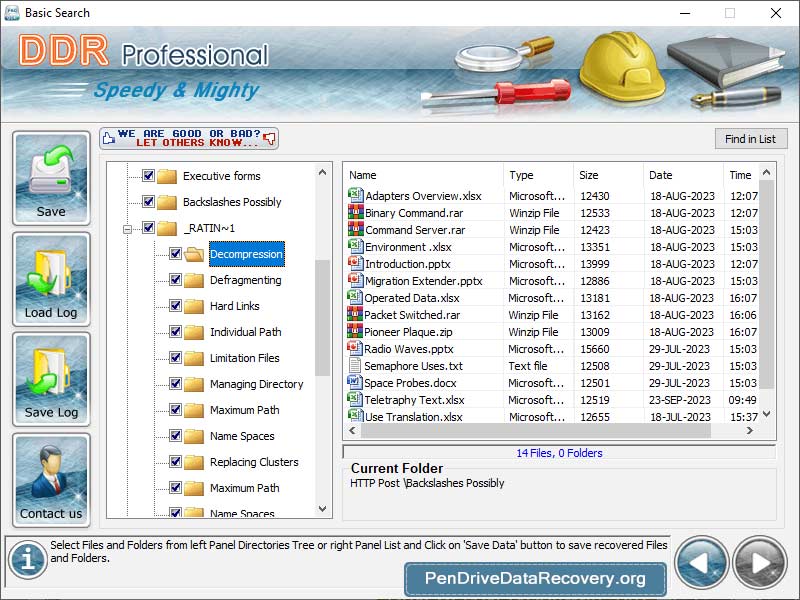Screen dimensions: 800x600
Task: Click the Find in List button
Action: click(x=751, y=138)
